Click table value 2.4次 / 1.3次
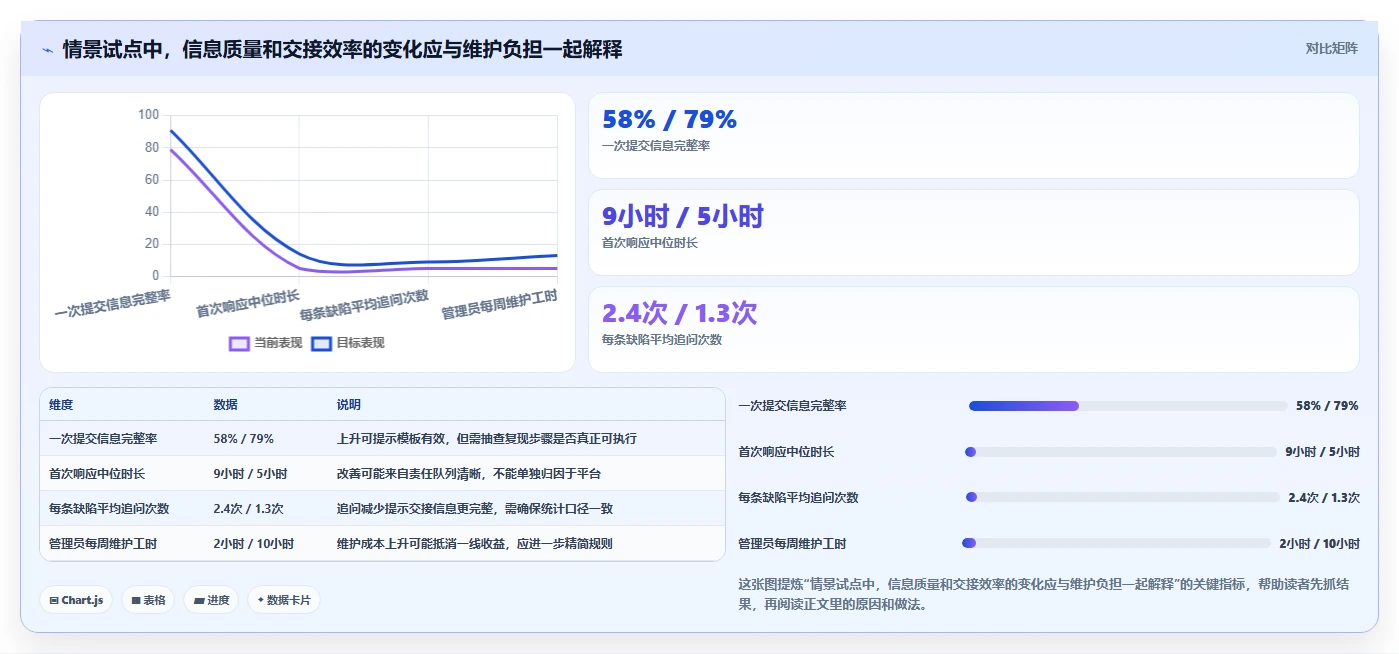The width and height of the screenshot is (1399, 654). tap(248, 509)
